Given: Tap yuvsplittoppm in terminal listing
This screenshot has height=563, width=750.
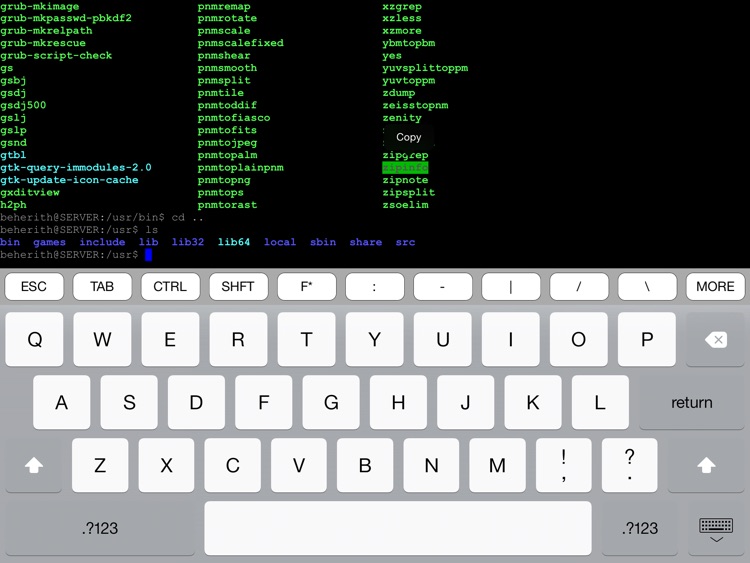Looking at the screenshot, I should 425,68.
